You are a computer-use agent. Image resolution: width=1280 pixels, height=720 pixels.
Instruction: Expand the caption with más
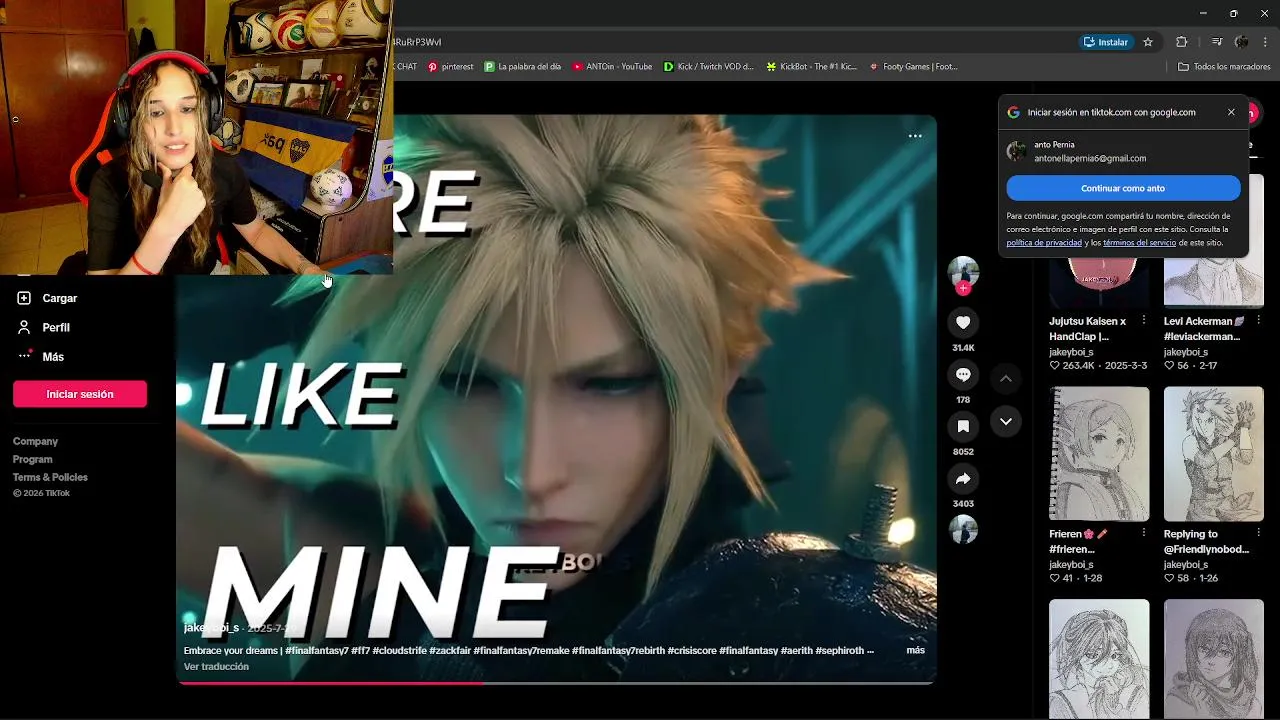pos(915,650)
